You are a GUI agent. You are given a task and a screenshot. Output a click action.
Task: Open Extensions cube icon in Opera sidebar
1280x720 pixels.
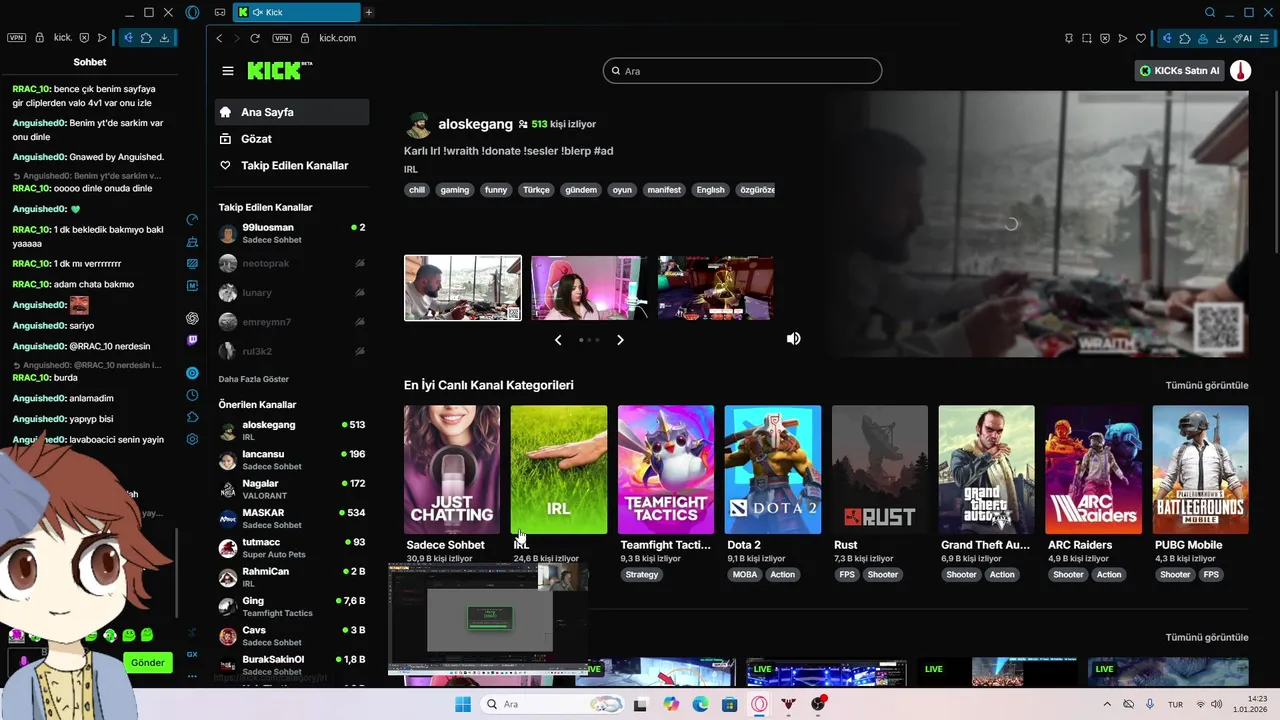click(x=192, y=417)
